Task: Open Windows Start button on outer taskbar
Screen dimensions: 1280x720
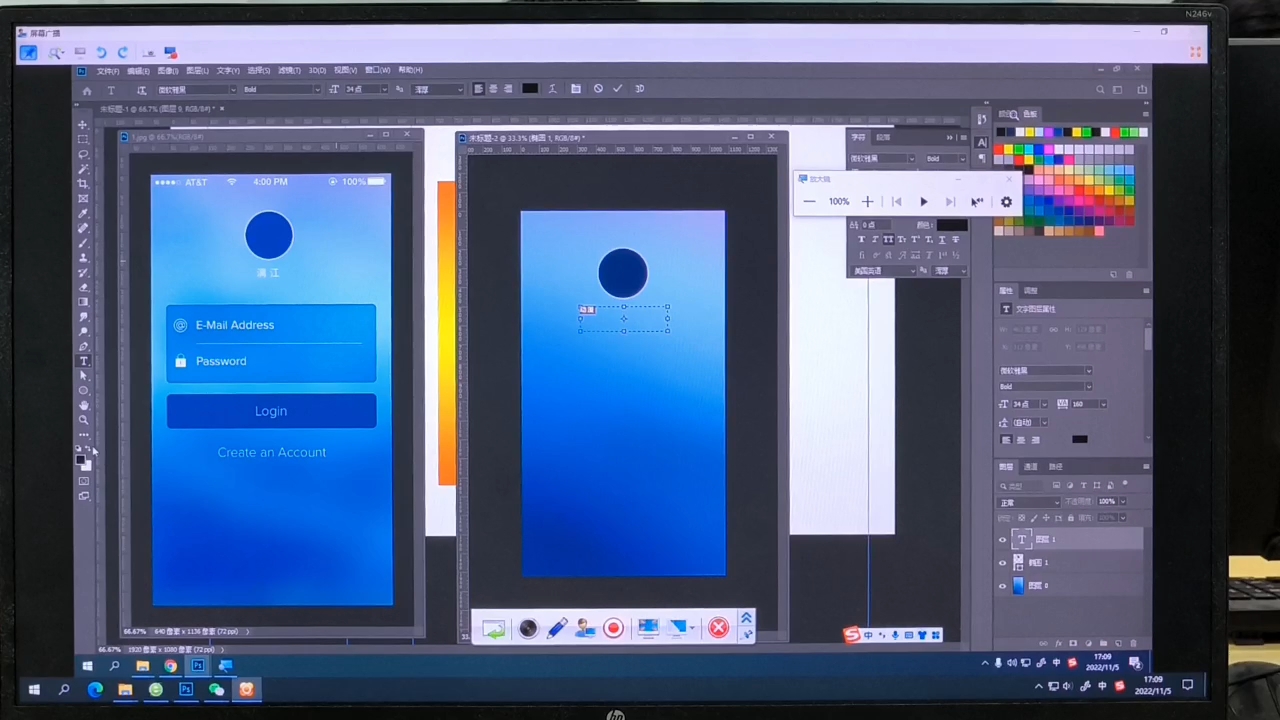Action: pos(34,689)
